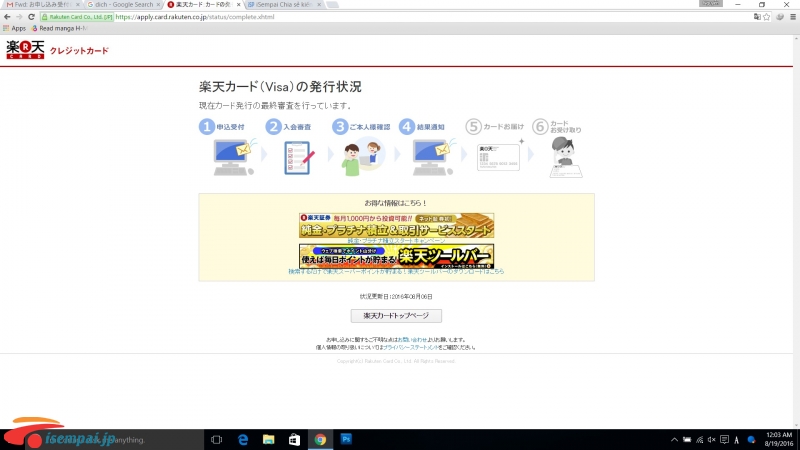Image resolution: width=800 pixels, height=450 pixels.
Task: Click step 6 カードお受け取り person icon
Action: [565, 157]
